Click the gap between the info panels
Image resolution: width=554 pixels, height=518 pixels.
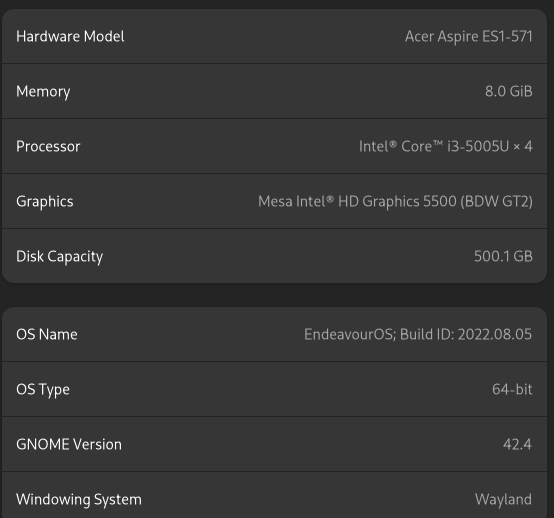pos(275,295)
